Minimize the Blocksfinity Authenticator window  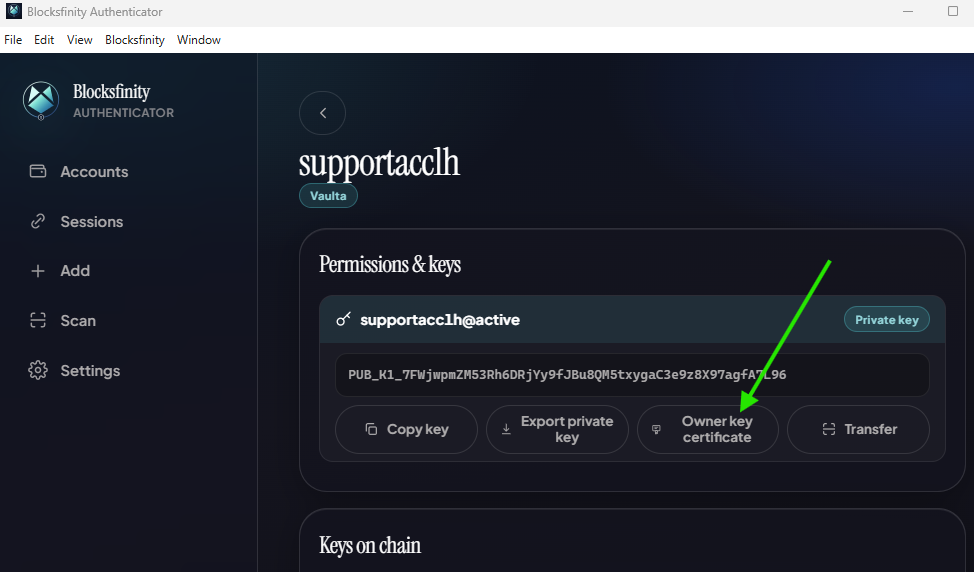pos(908,11)
